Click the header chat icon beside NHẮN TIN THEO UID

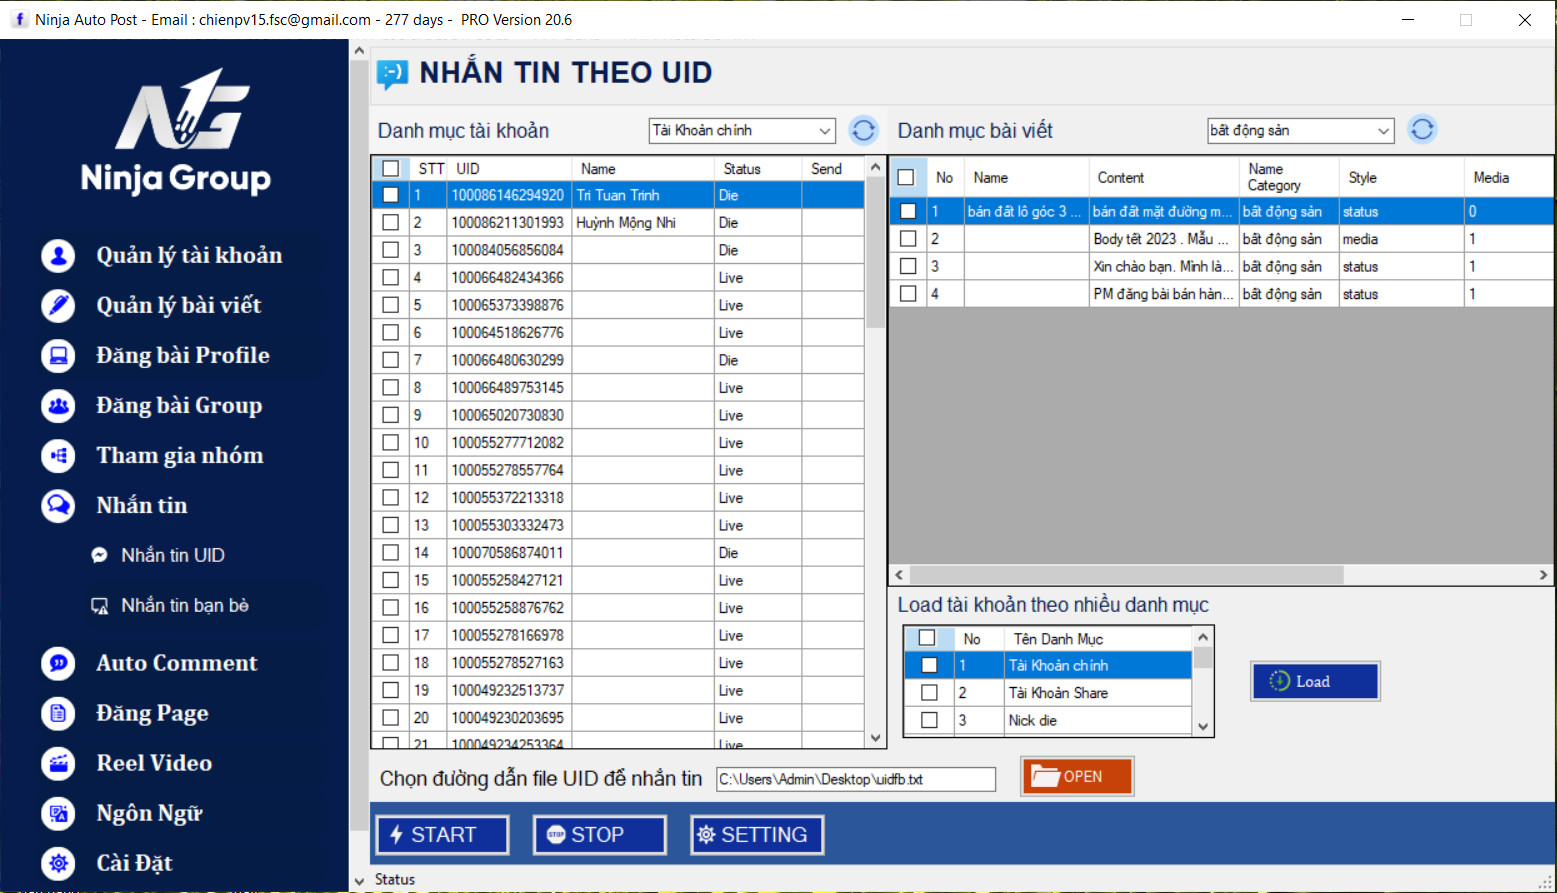[x=391, y=74]
